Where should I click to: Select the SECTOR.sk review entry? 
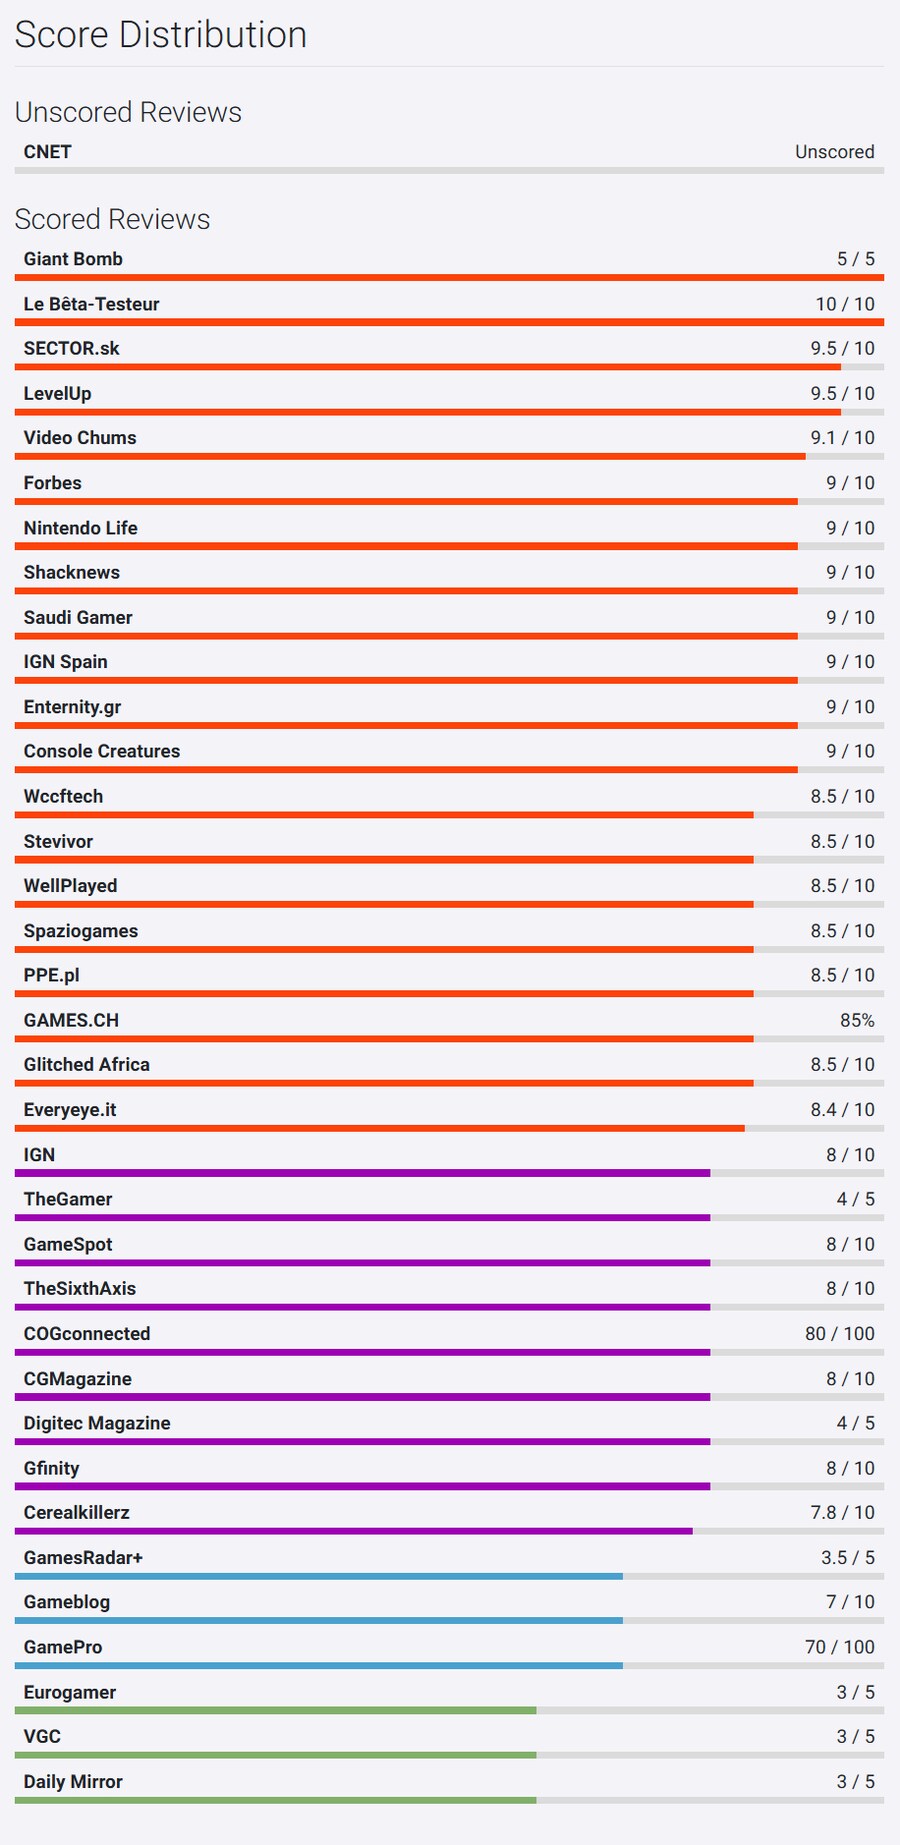[71, 348]
